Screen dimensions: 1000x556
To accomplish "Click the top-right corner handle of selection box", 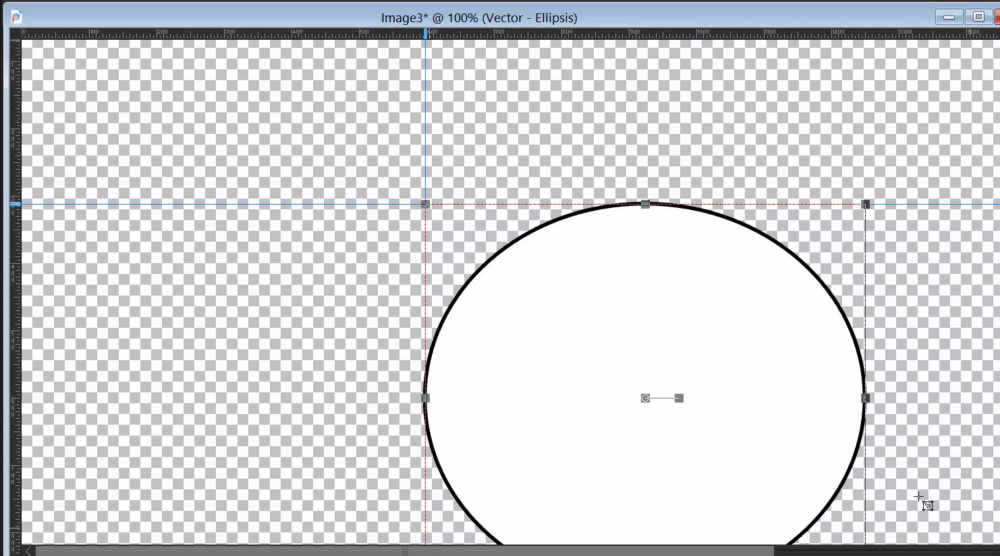I will [x=865, y=204].
